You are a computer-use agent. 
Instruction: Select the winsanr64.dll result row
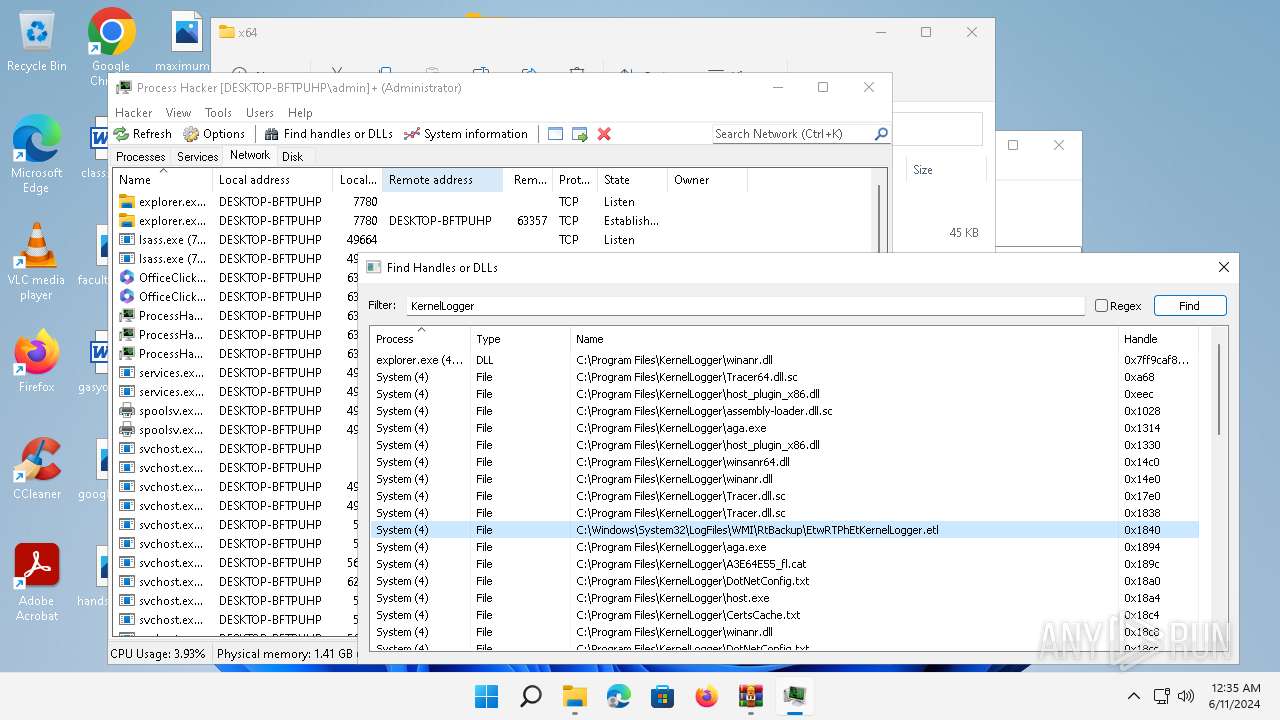(784, 462)
